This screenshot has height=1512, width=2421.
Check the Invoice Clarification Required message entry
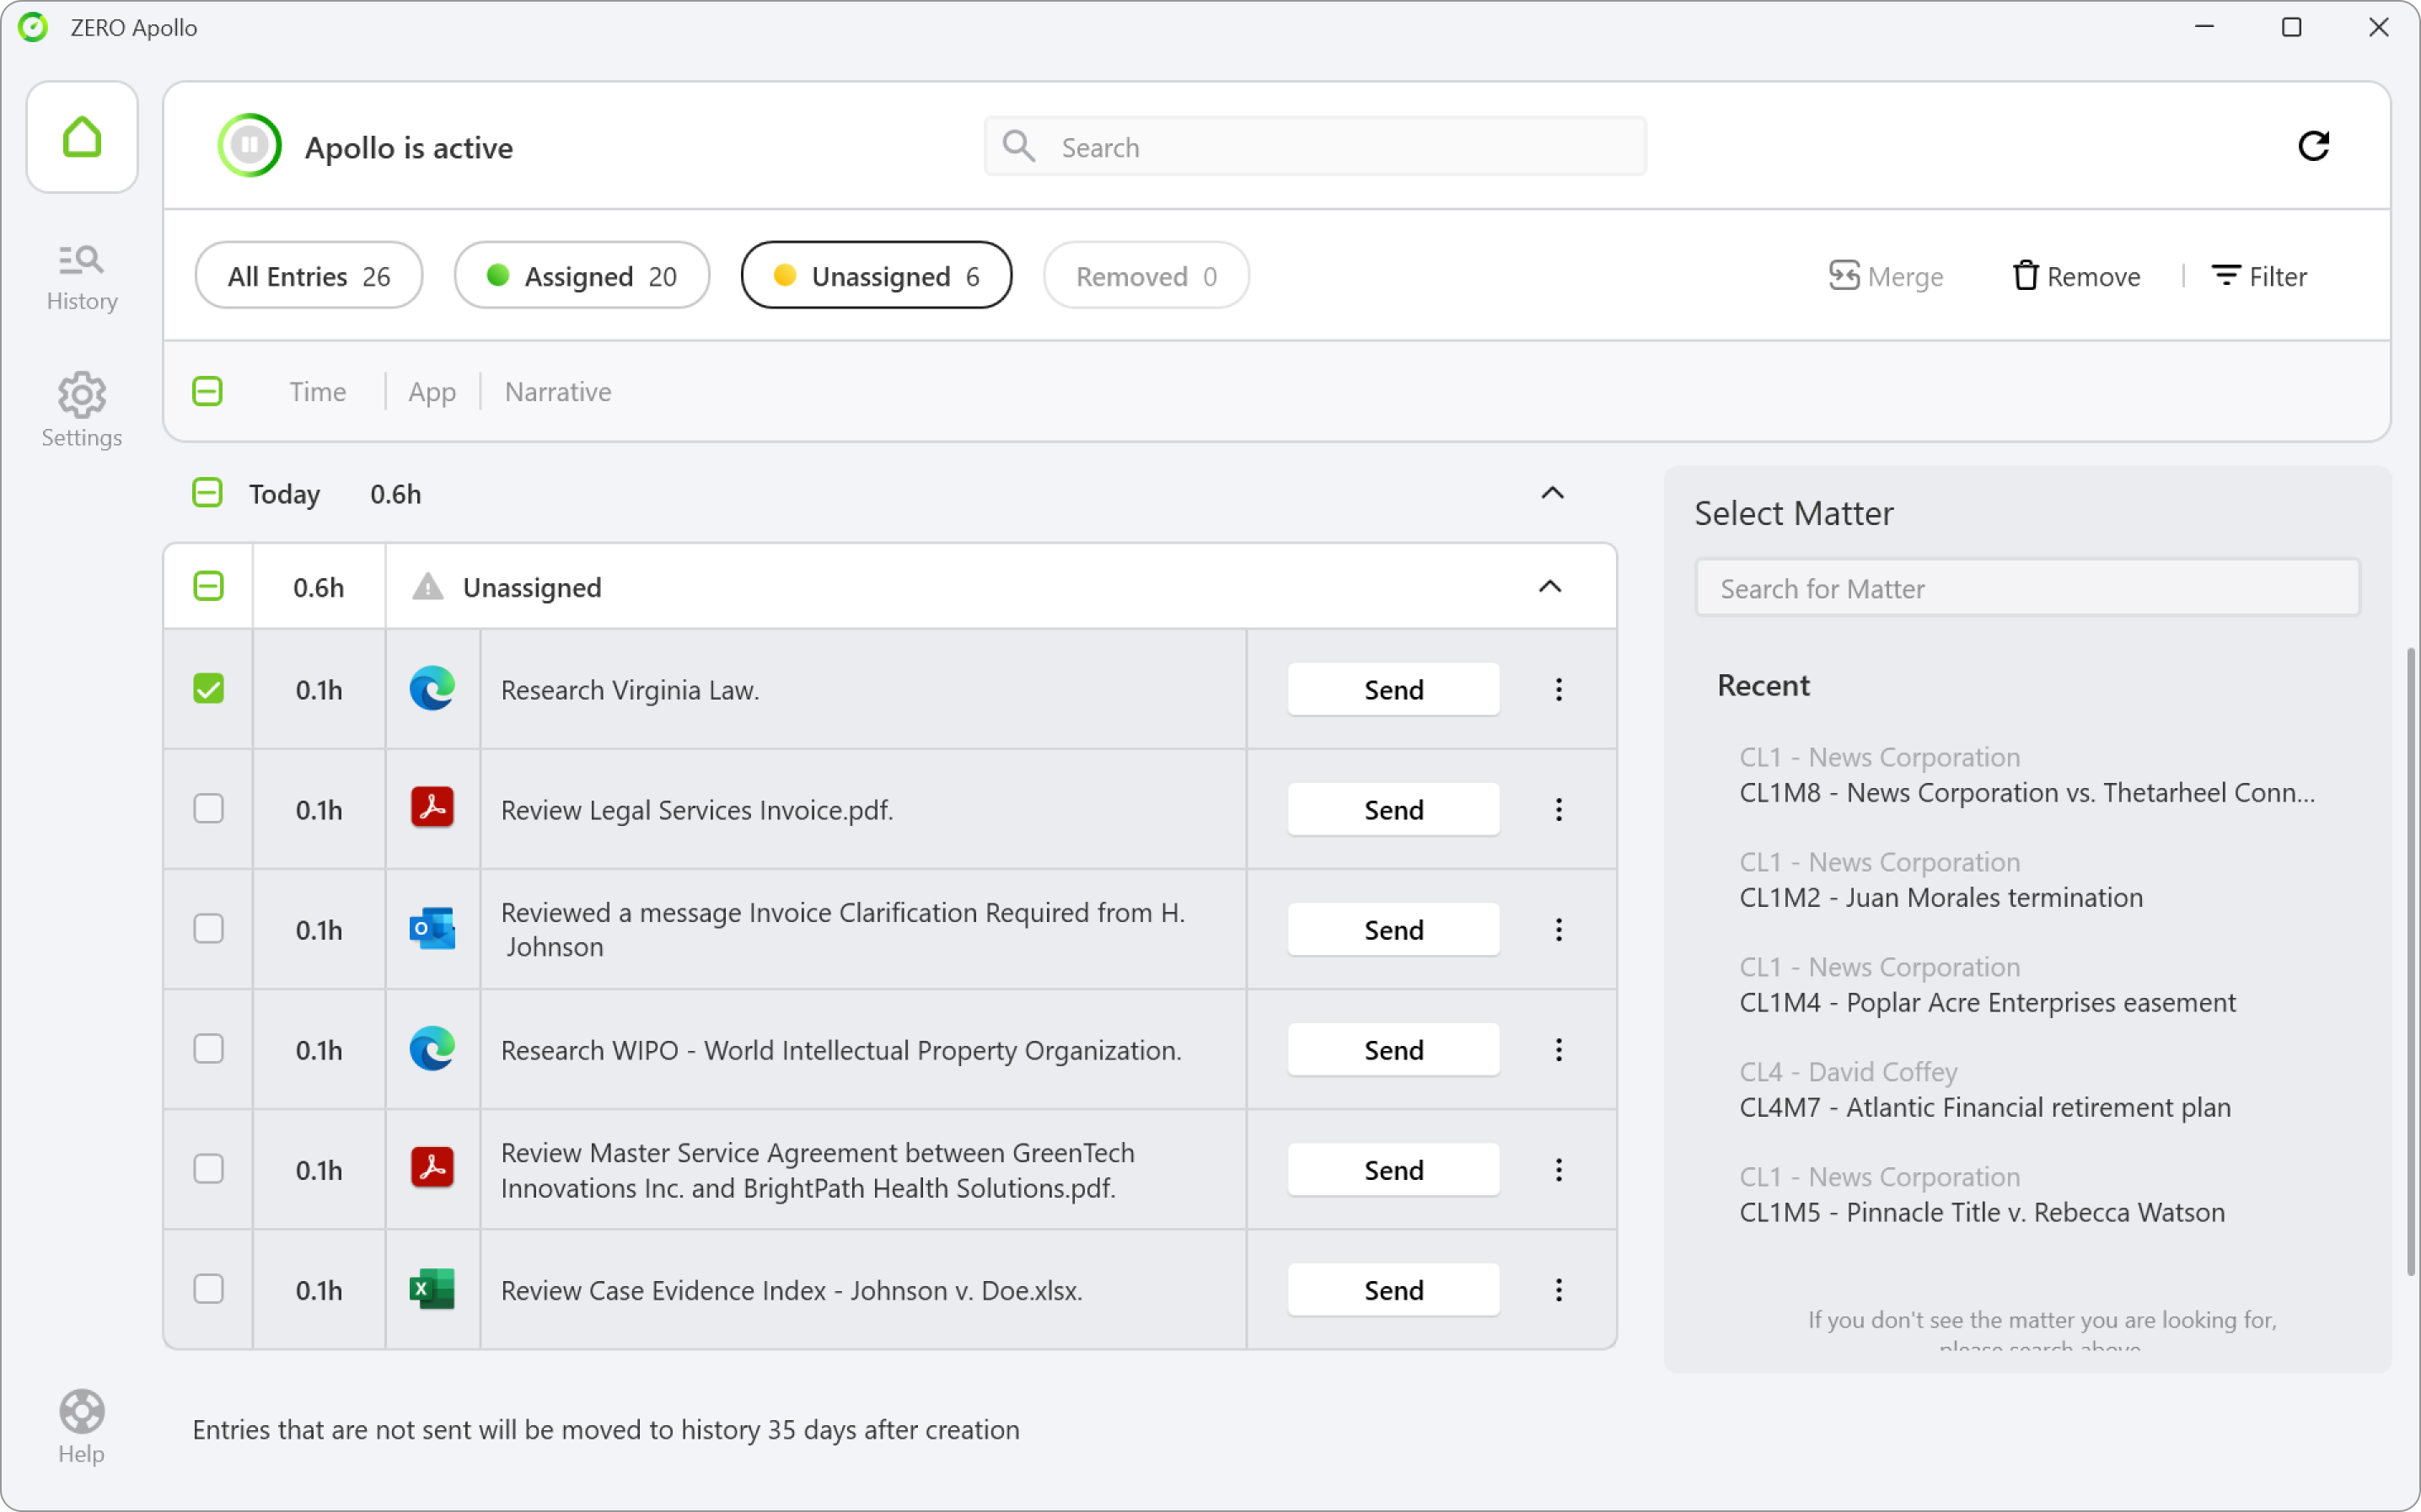[208, 928]
